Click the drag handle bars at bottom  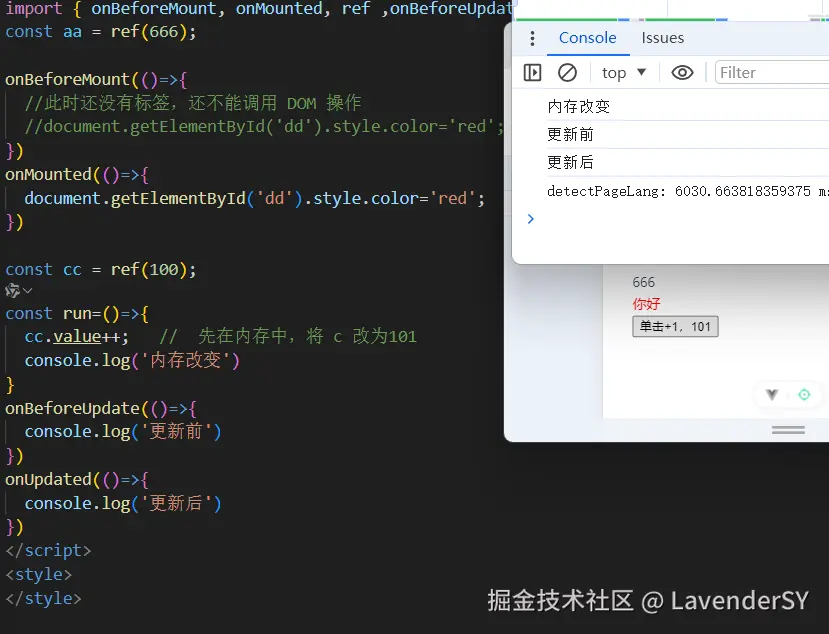point(788,429)
